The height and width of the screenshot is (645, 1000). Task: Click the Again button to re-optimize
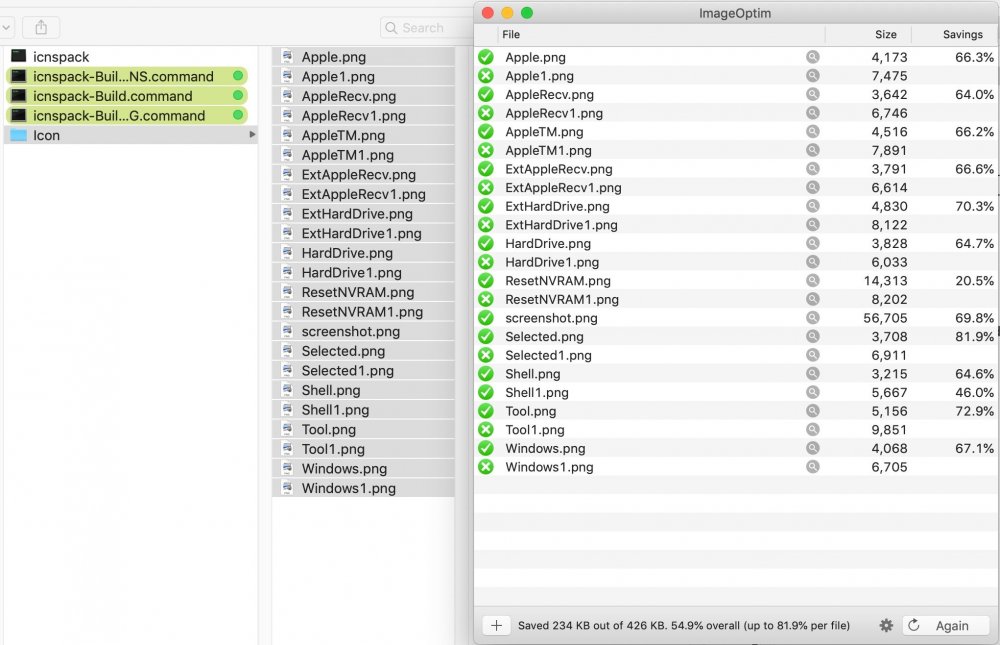[x=946, y=625]
